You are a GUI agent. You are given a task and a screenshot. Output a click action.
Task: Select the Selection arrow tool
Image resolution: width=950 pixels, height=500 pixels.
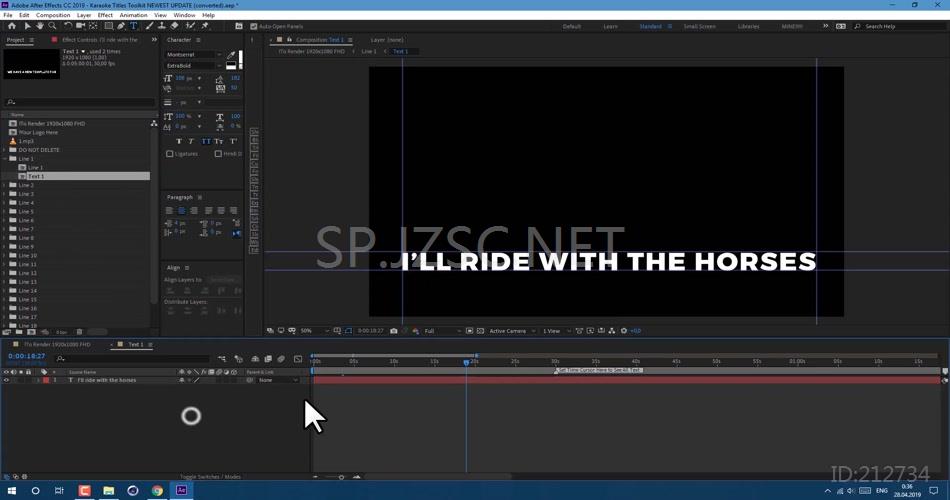click(27, 26)
